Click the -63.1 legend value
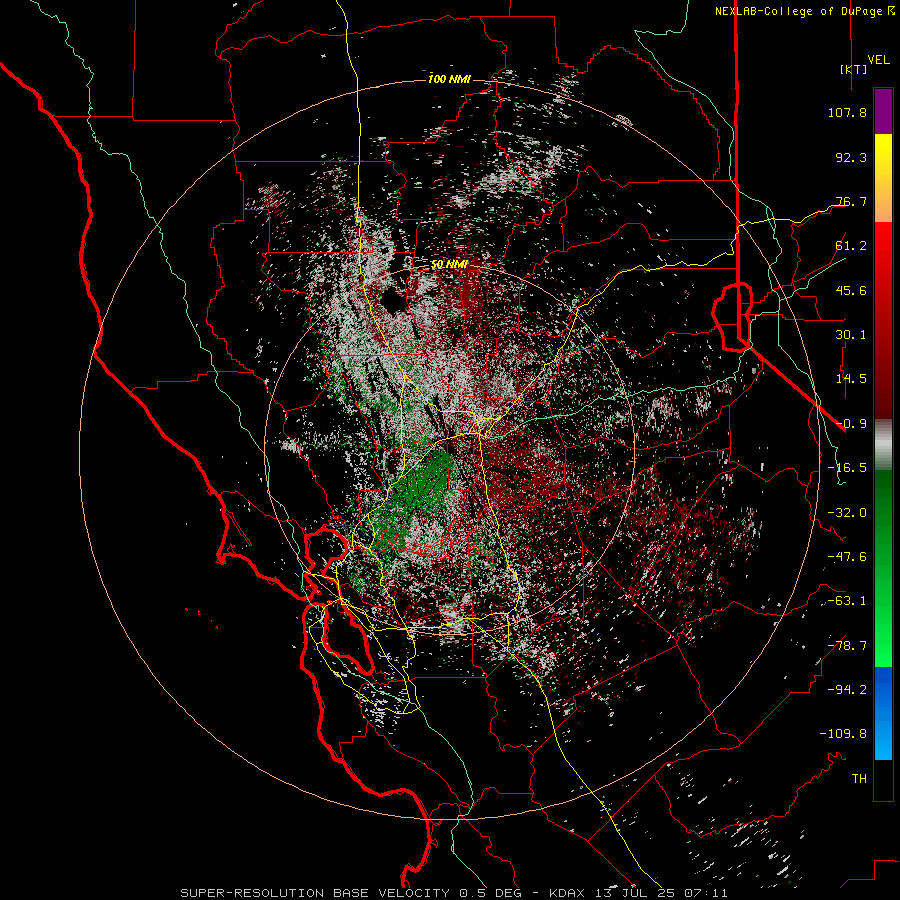Viewport: 900px width, 900px height. (x=847, y=601)
